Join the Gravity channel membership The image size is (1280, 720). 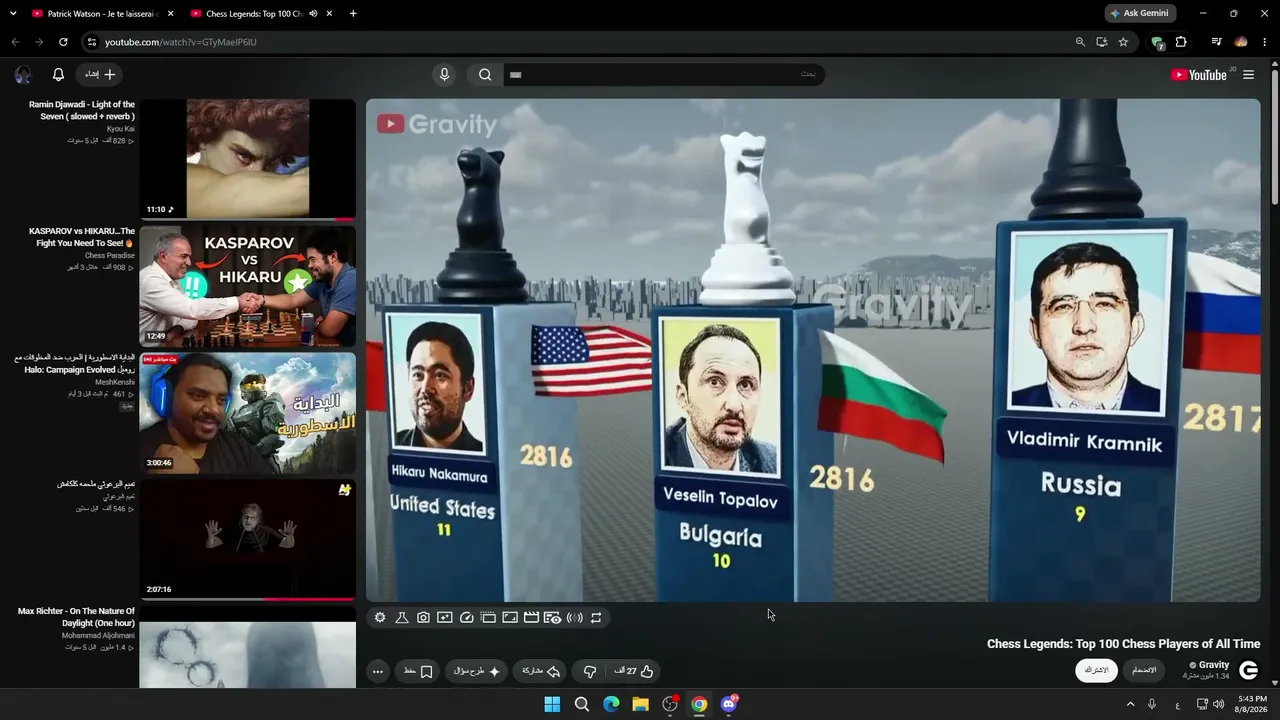[1145, 670]
